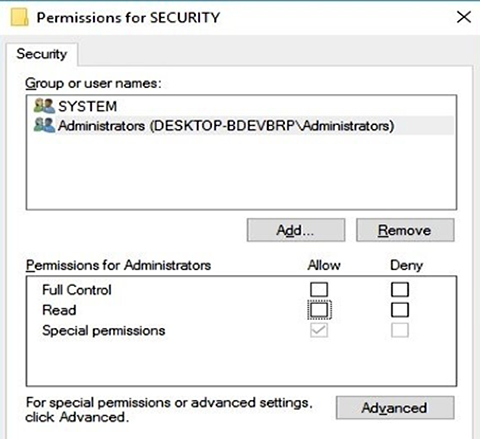Open the Security tab
The height and width of the screenshot is (439, 480).
tap(42, 54)
